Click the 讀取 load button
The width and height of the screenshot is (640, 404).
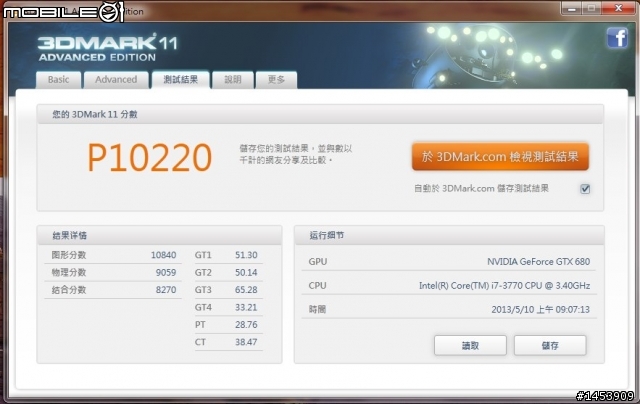[470, 346]
